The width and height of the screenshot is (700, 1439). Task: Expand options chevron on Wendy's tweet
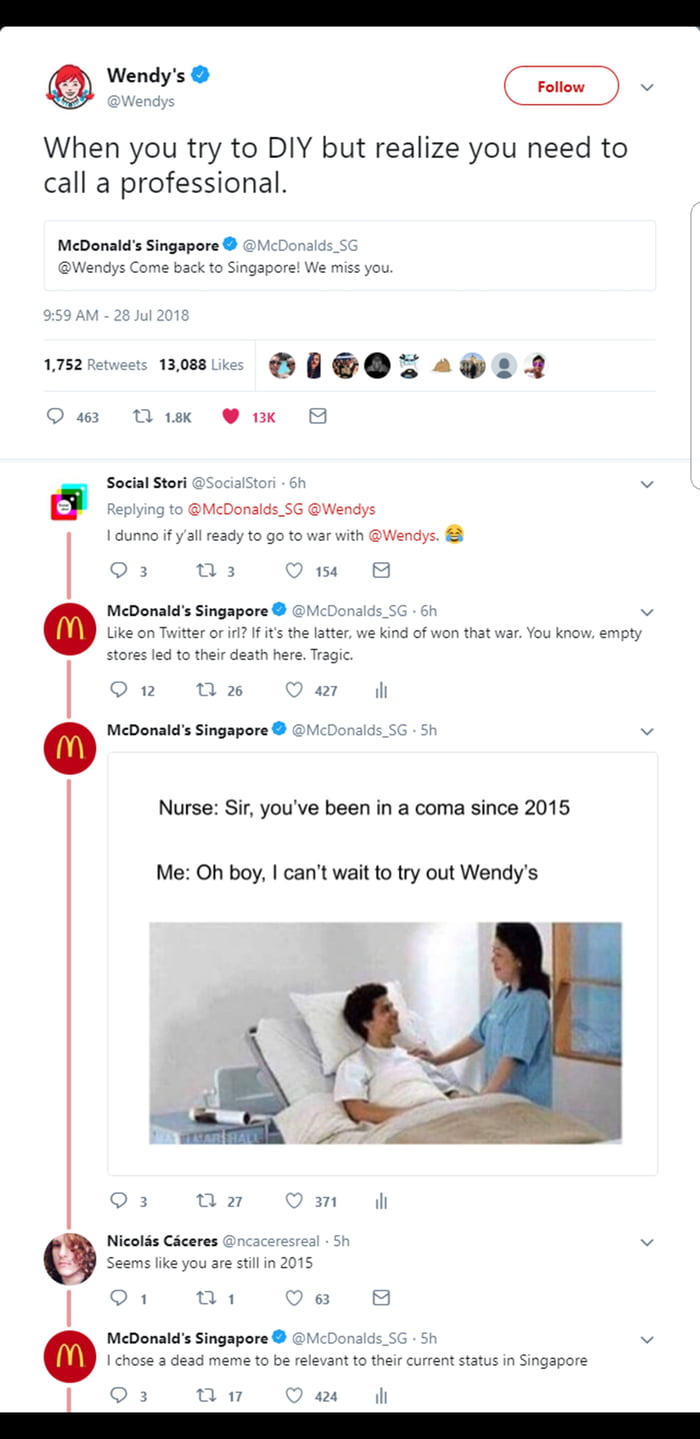647,86
